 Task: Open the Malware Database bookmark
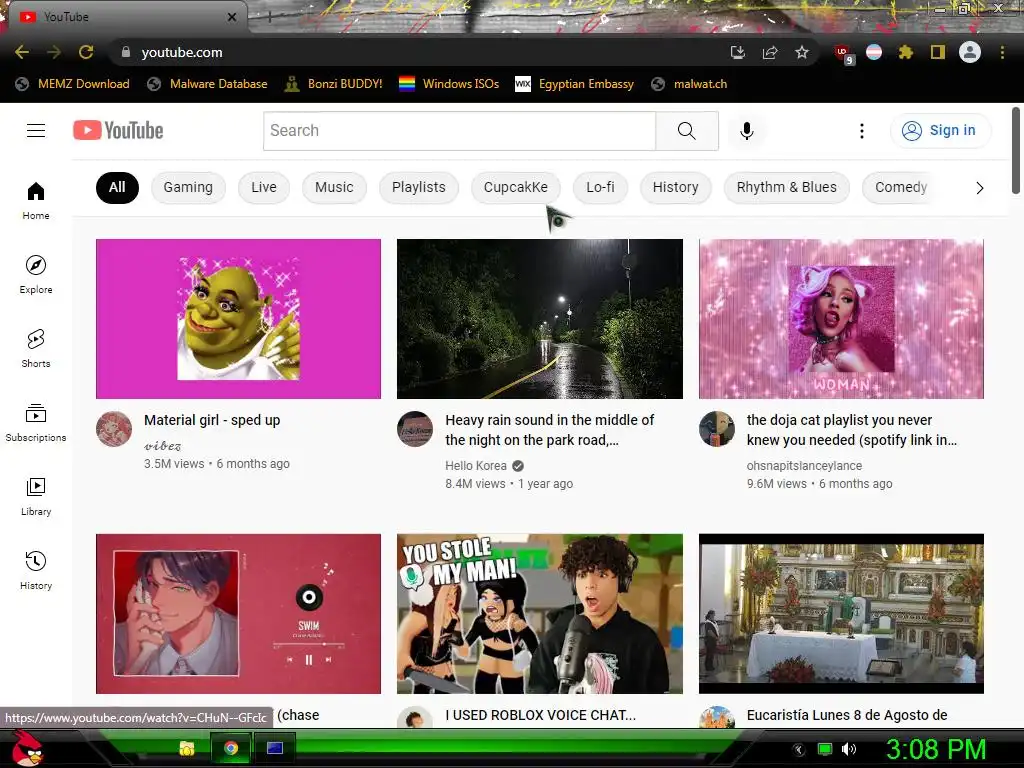(x=208, y=84)
